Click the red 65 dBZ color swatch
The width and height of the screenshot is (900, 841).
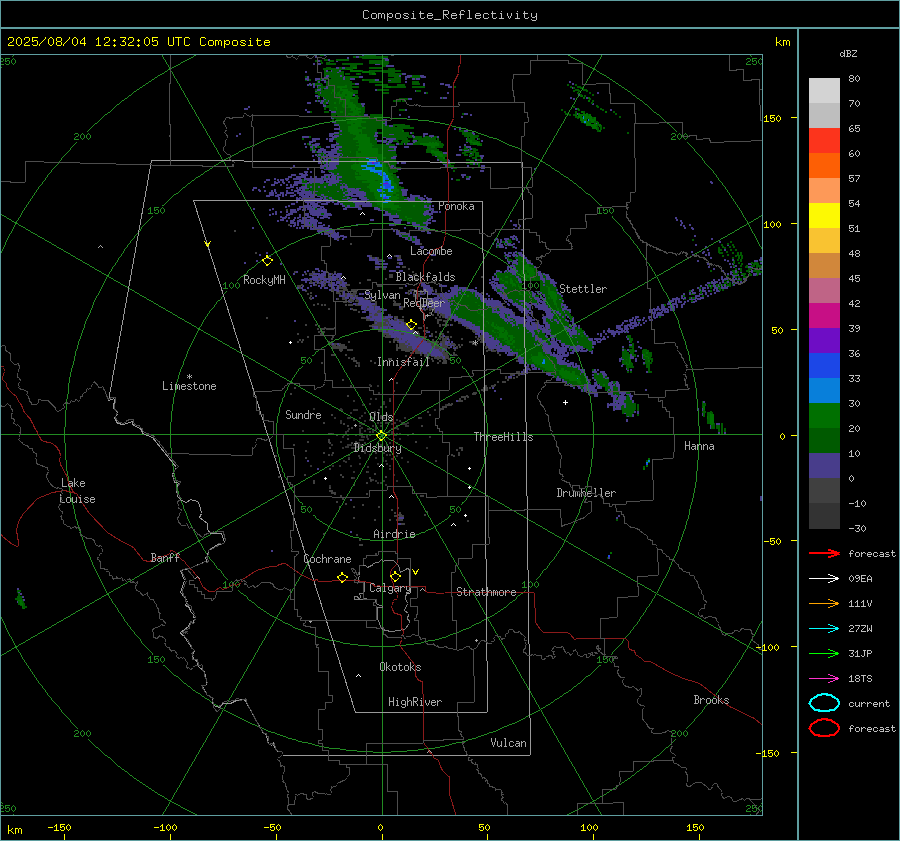pyautogui.click(x=824, y=141)
